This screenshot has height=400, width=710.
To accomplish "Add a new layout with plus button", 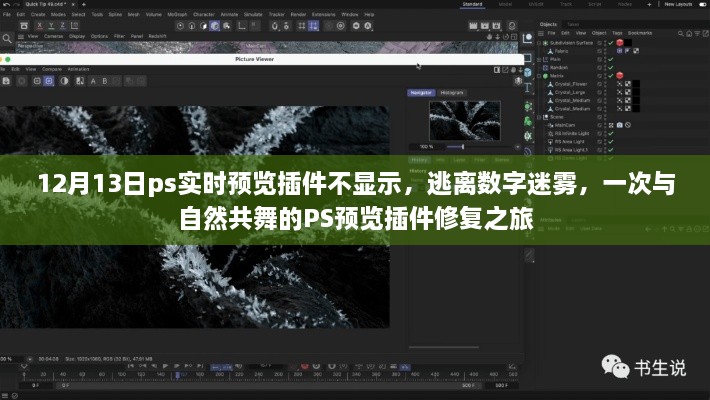I will (649, 4).
